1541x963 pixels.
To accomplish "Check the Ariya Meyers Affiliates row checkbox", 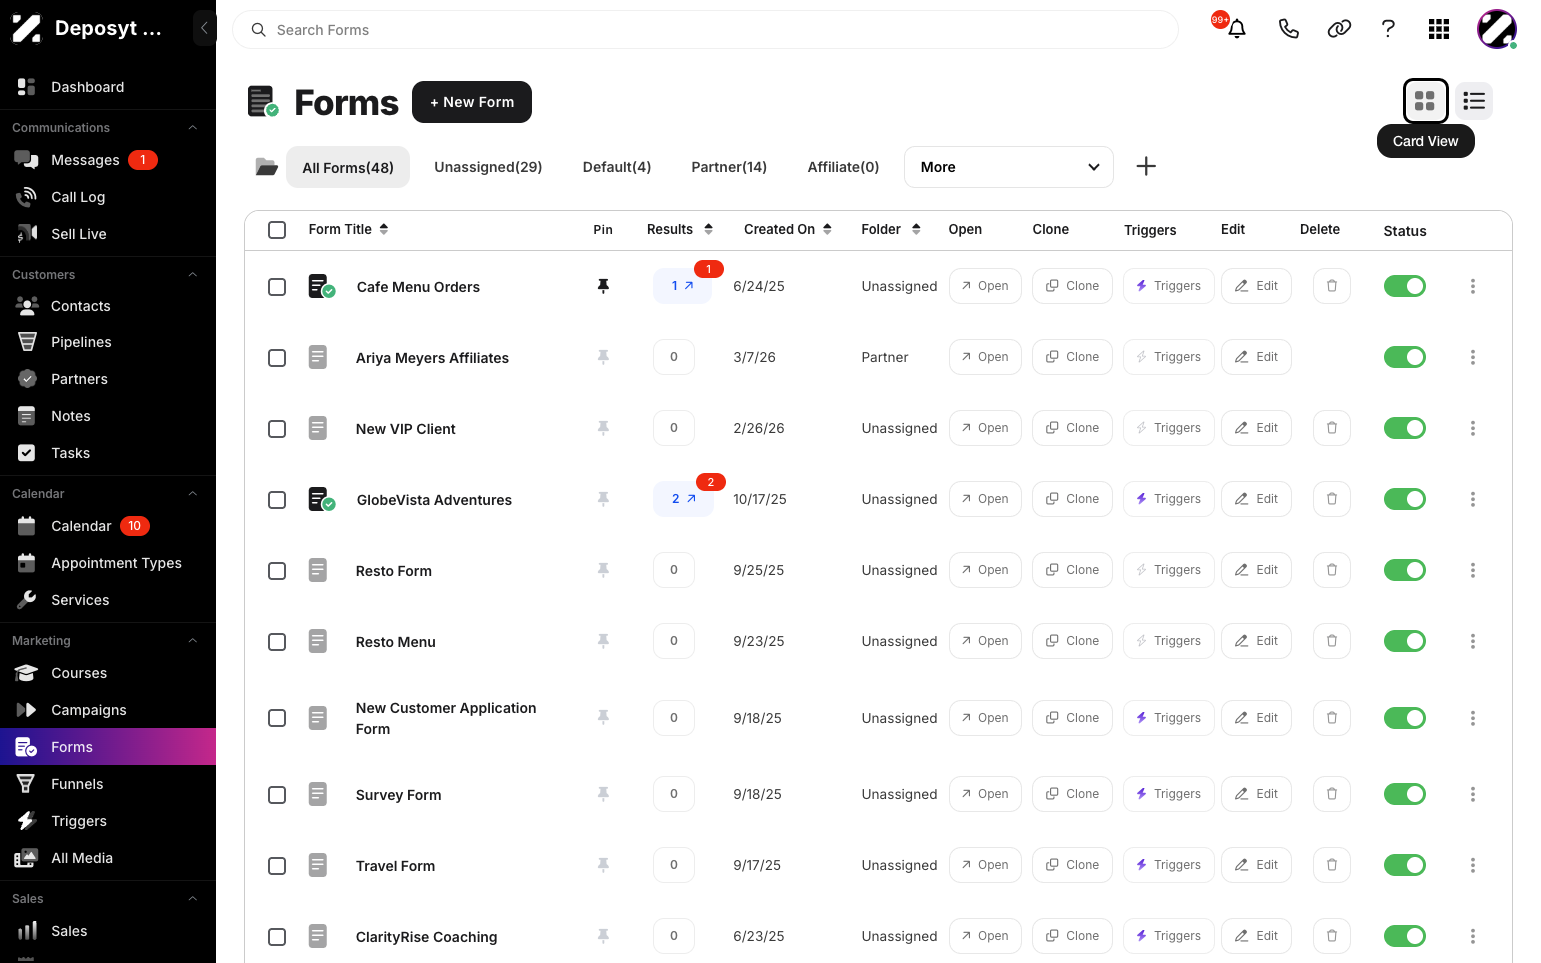I will pos(277,358).
